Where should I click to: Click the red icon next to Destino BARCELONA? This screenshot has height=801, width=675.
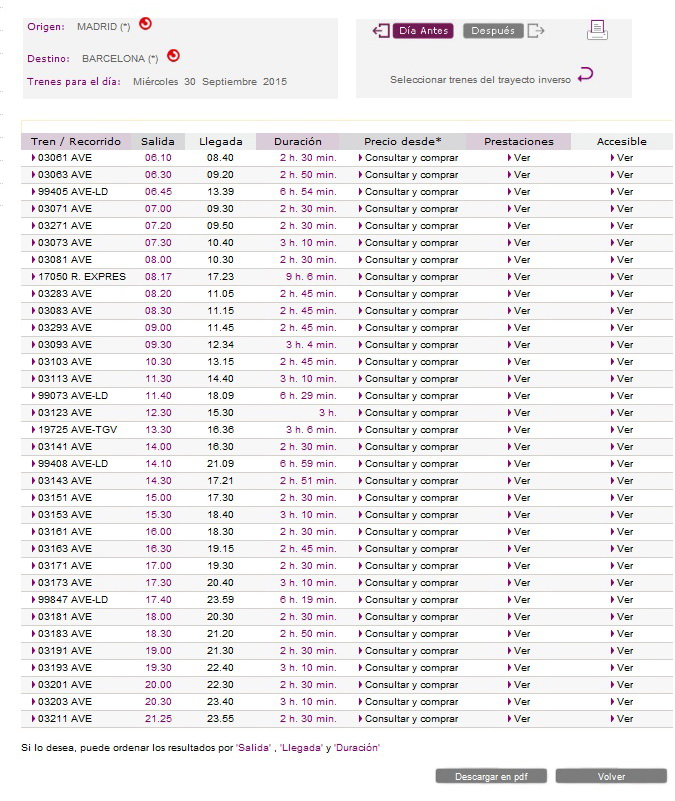(173, 56)
